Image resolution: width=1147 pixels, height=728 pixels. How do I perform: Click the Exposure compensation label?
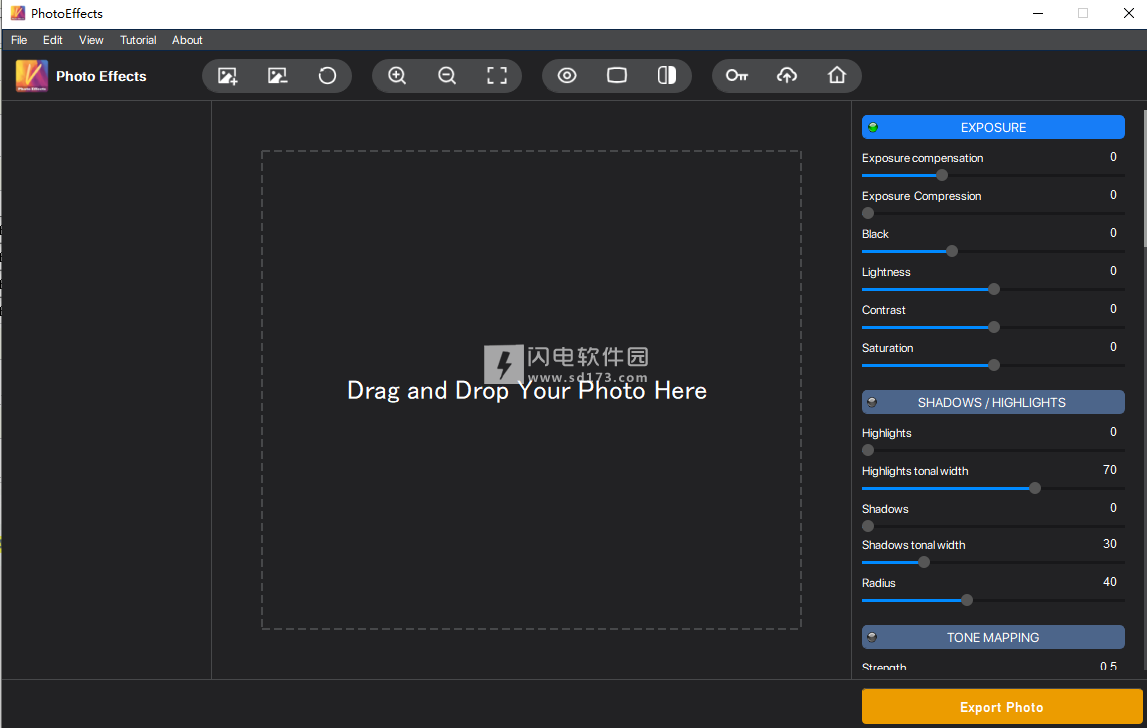click(x=922, y=158)
